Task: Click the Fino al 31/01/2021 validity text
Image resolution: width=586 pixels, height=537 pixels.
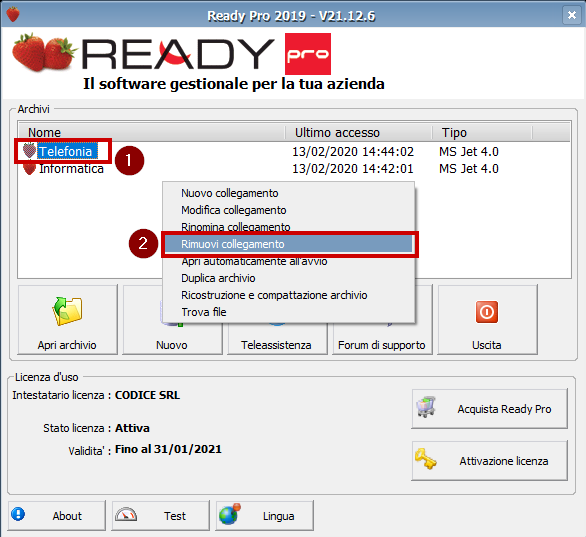Action: (168, 449)
